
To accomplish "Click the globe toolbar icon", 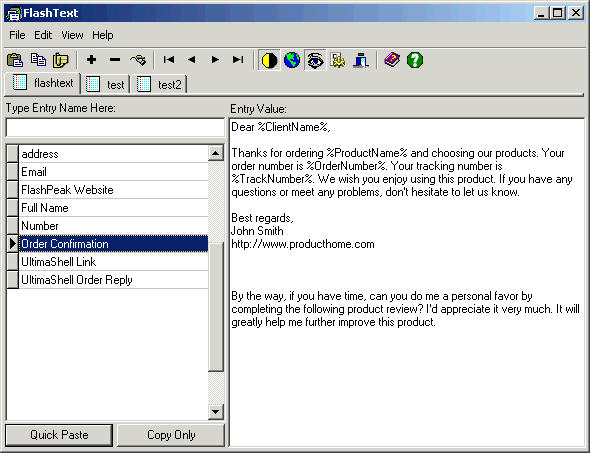I will (x=292, y=60).
